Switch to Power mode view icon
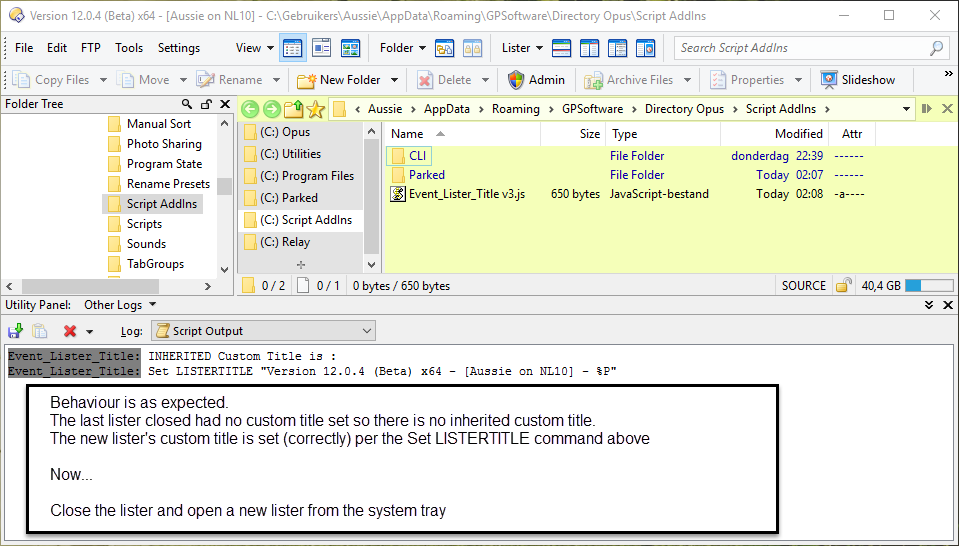 [322, 48]
